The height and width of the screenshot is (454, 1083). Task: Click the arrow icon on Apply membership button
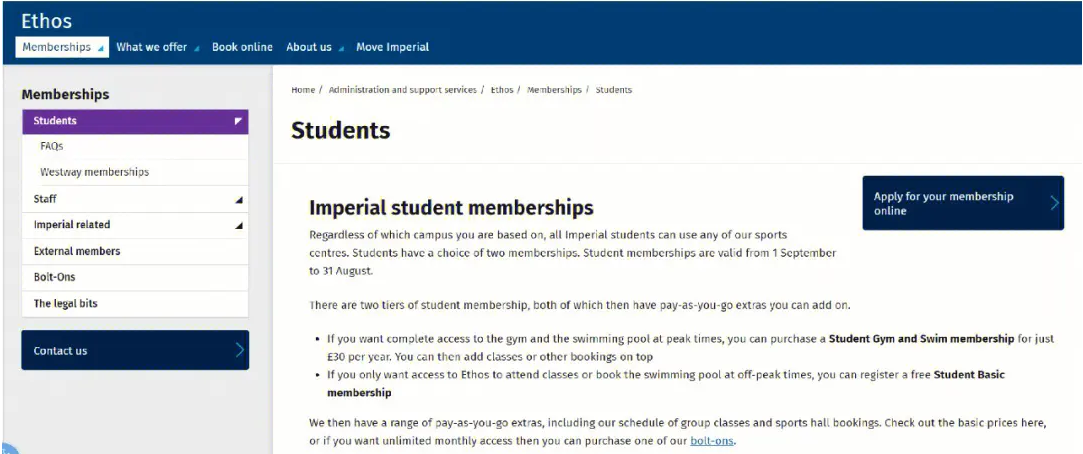1054,202
